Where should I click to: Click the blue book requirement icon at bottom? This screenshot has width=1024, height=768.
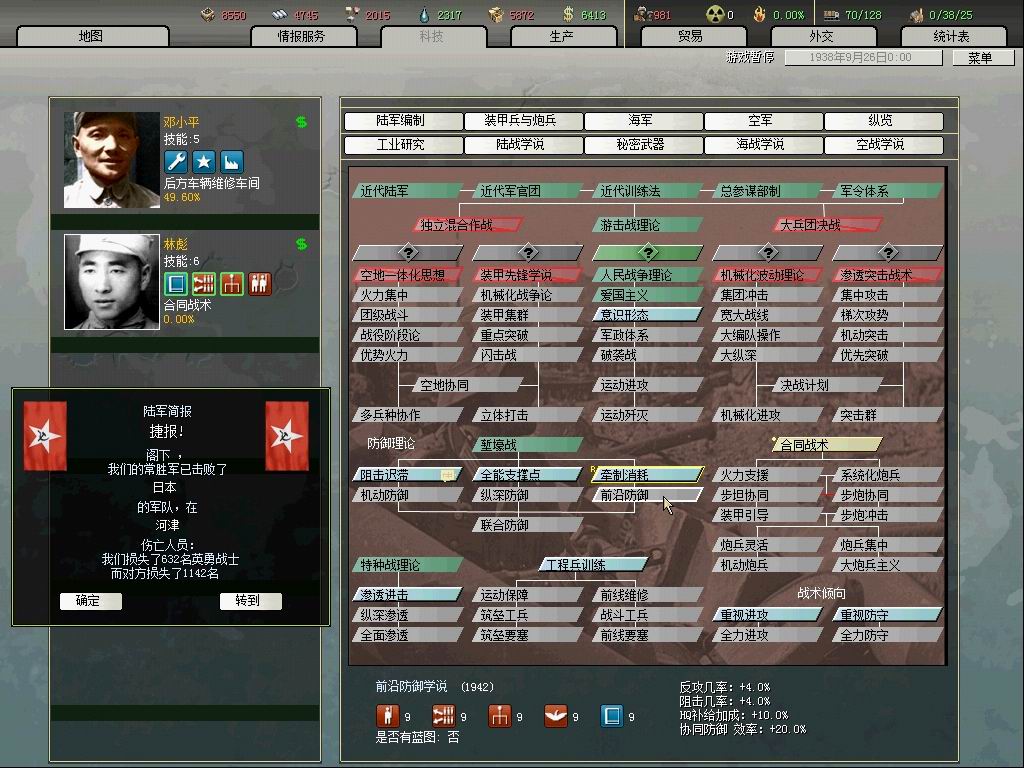pyautogui.click(x=612, y=716)
